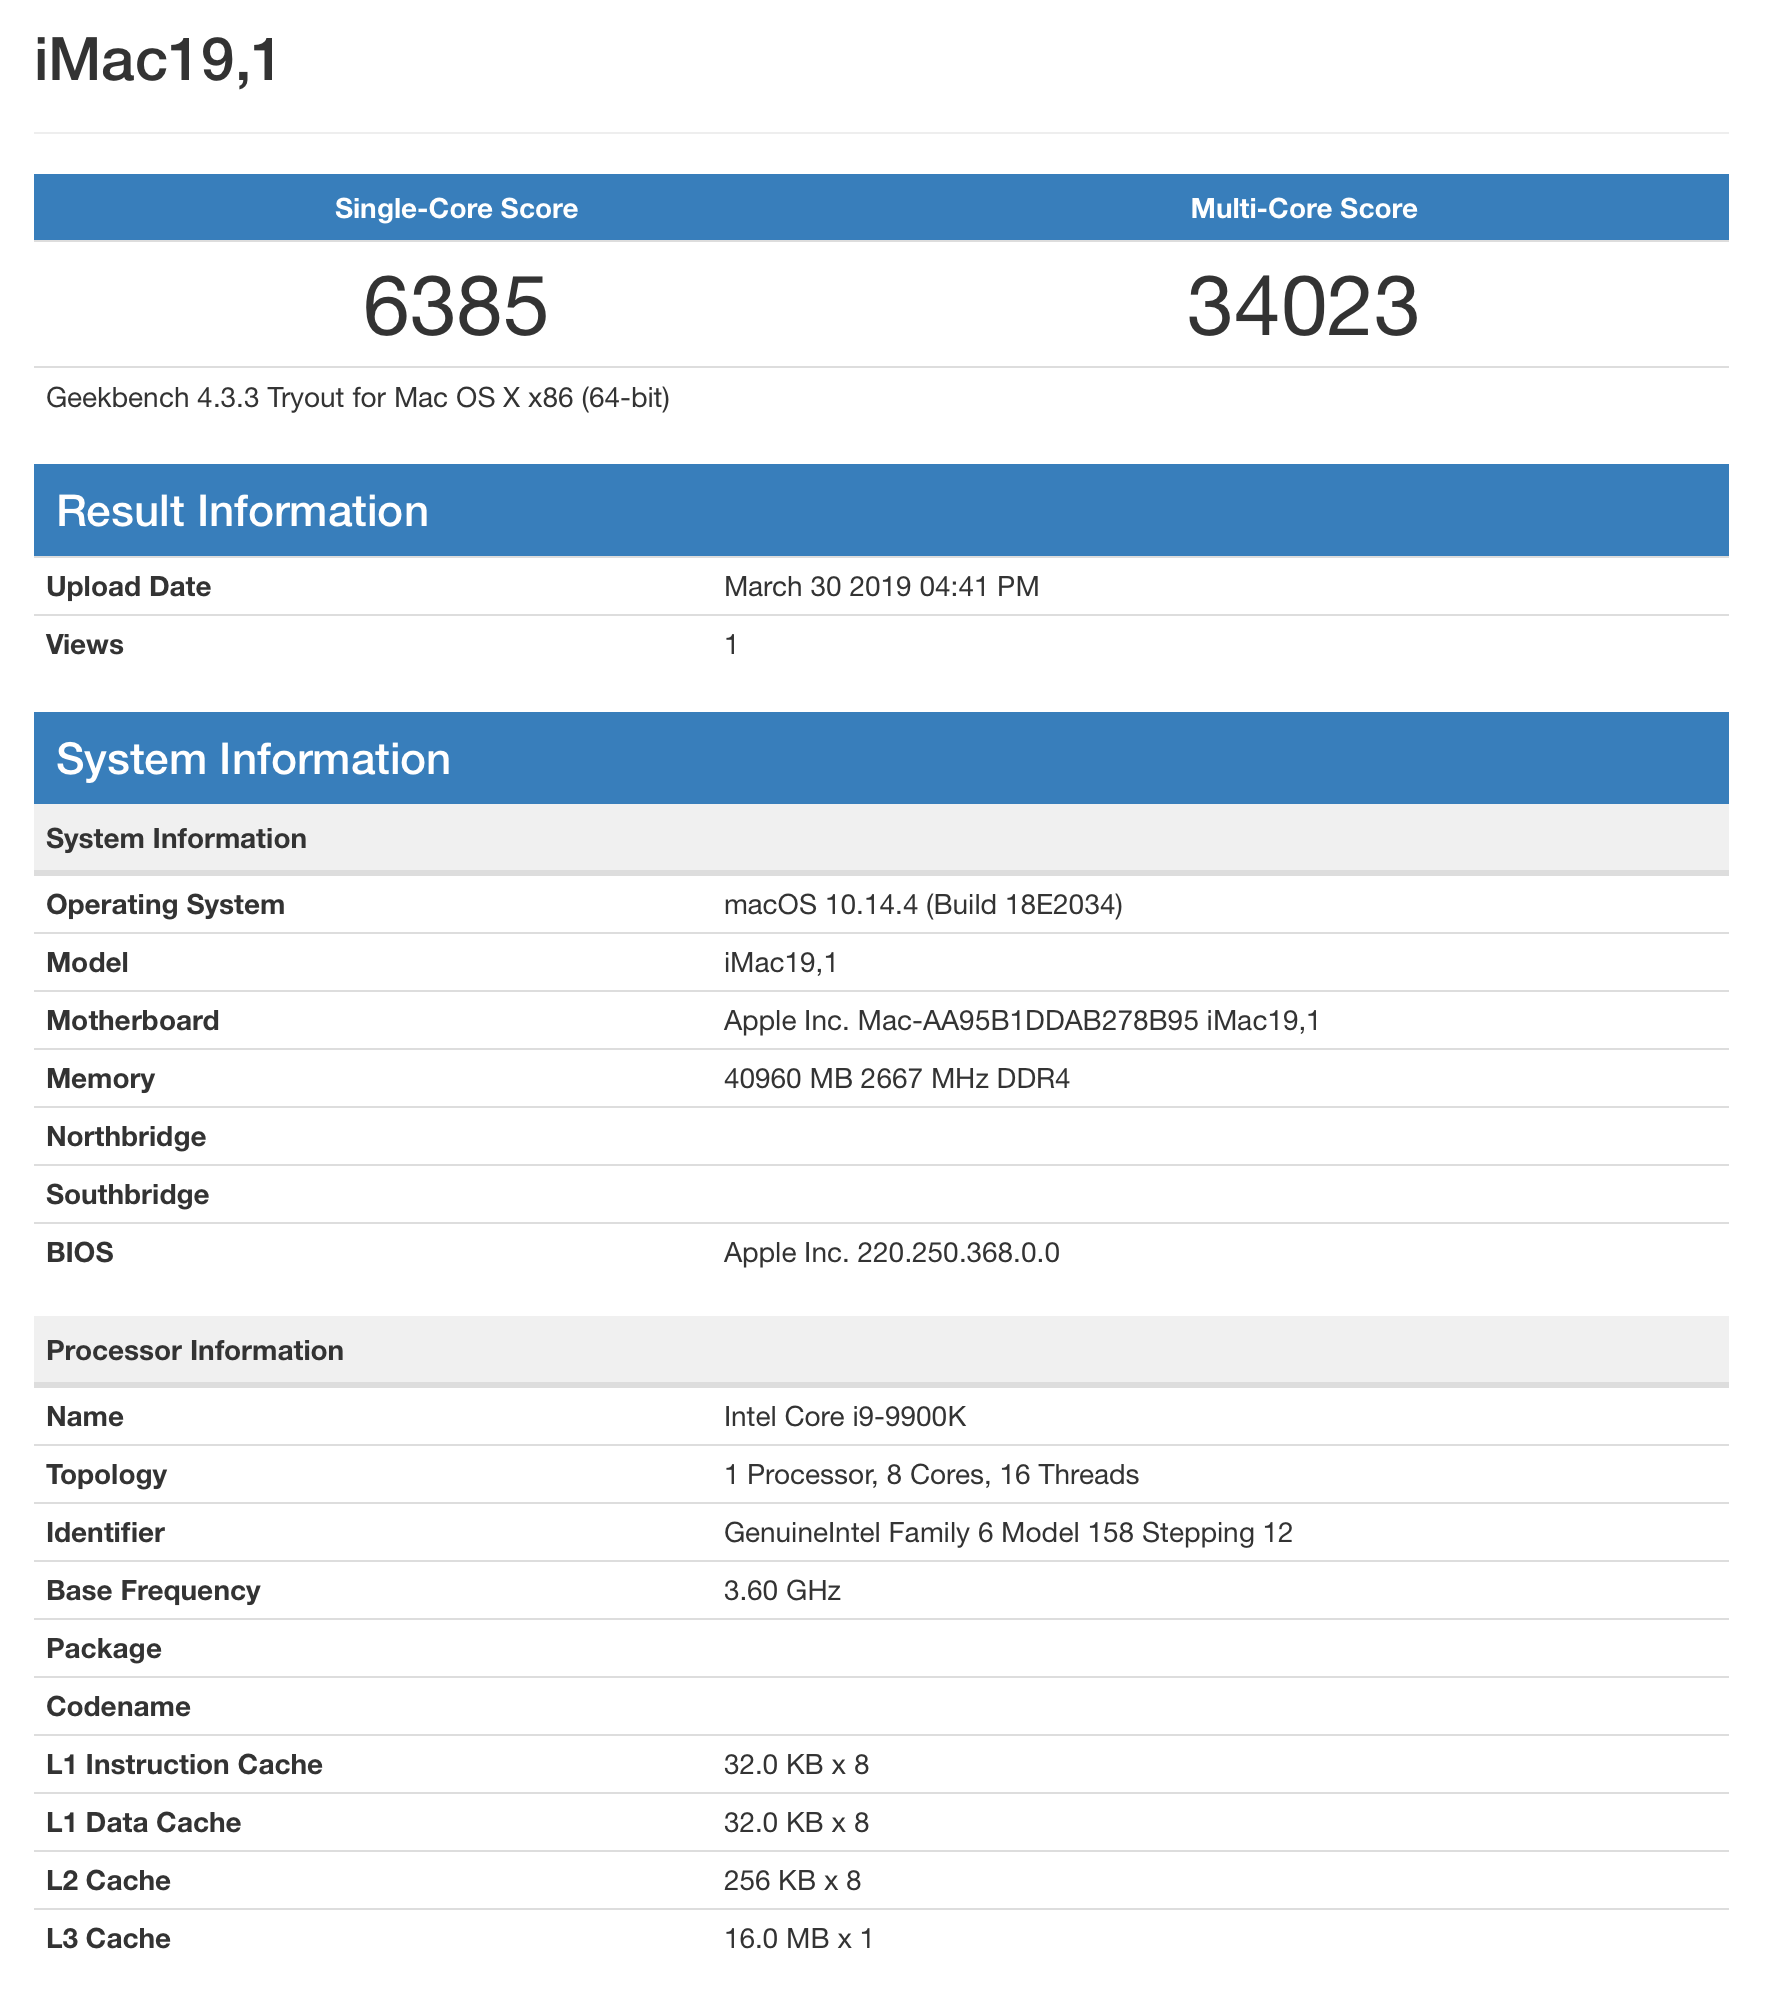Click the Upload Date label
This screenshot has height=1990, width=1768.
129,586
